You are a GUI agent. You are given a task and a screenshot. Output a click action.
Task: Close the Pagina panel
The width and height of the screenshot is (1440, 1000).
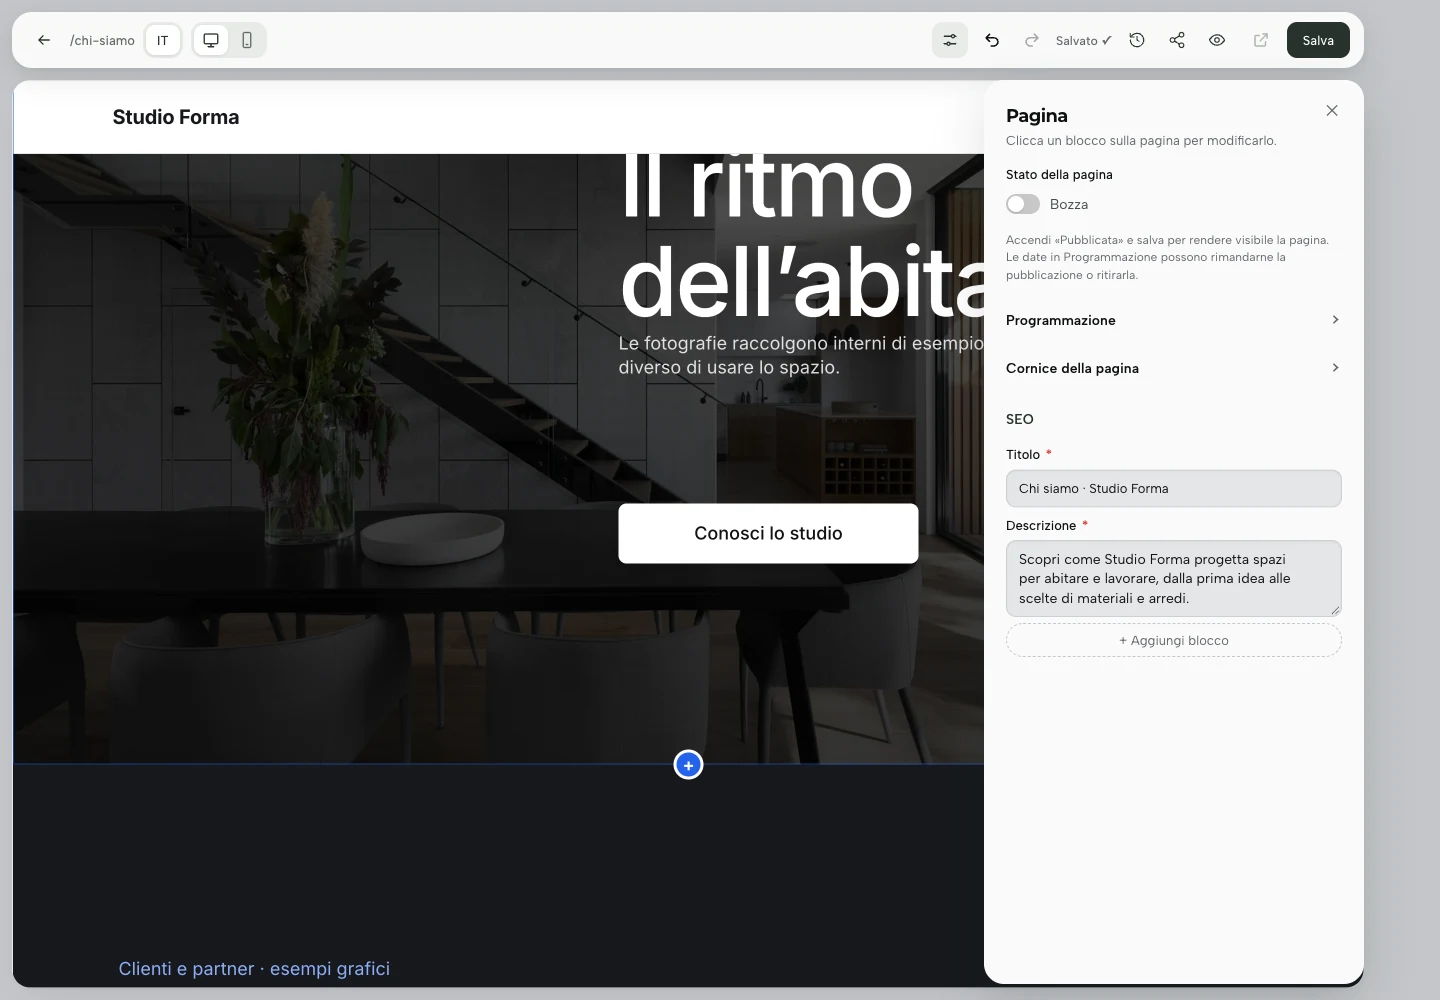point(1332,111)
